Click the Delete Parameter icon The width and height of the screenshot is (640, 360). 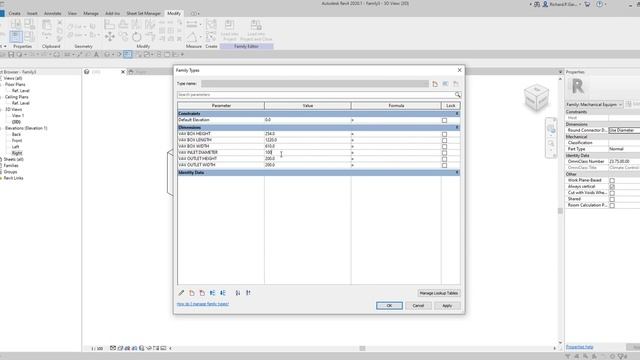(202, 293)
